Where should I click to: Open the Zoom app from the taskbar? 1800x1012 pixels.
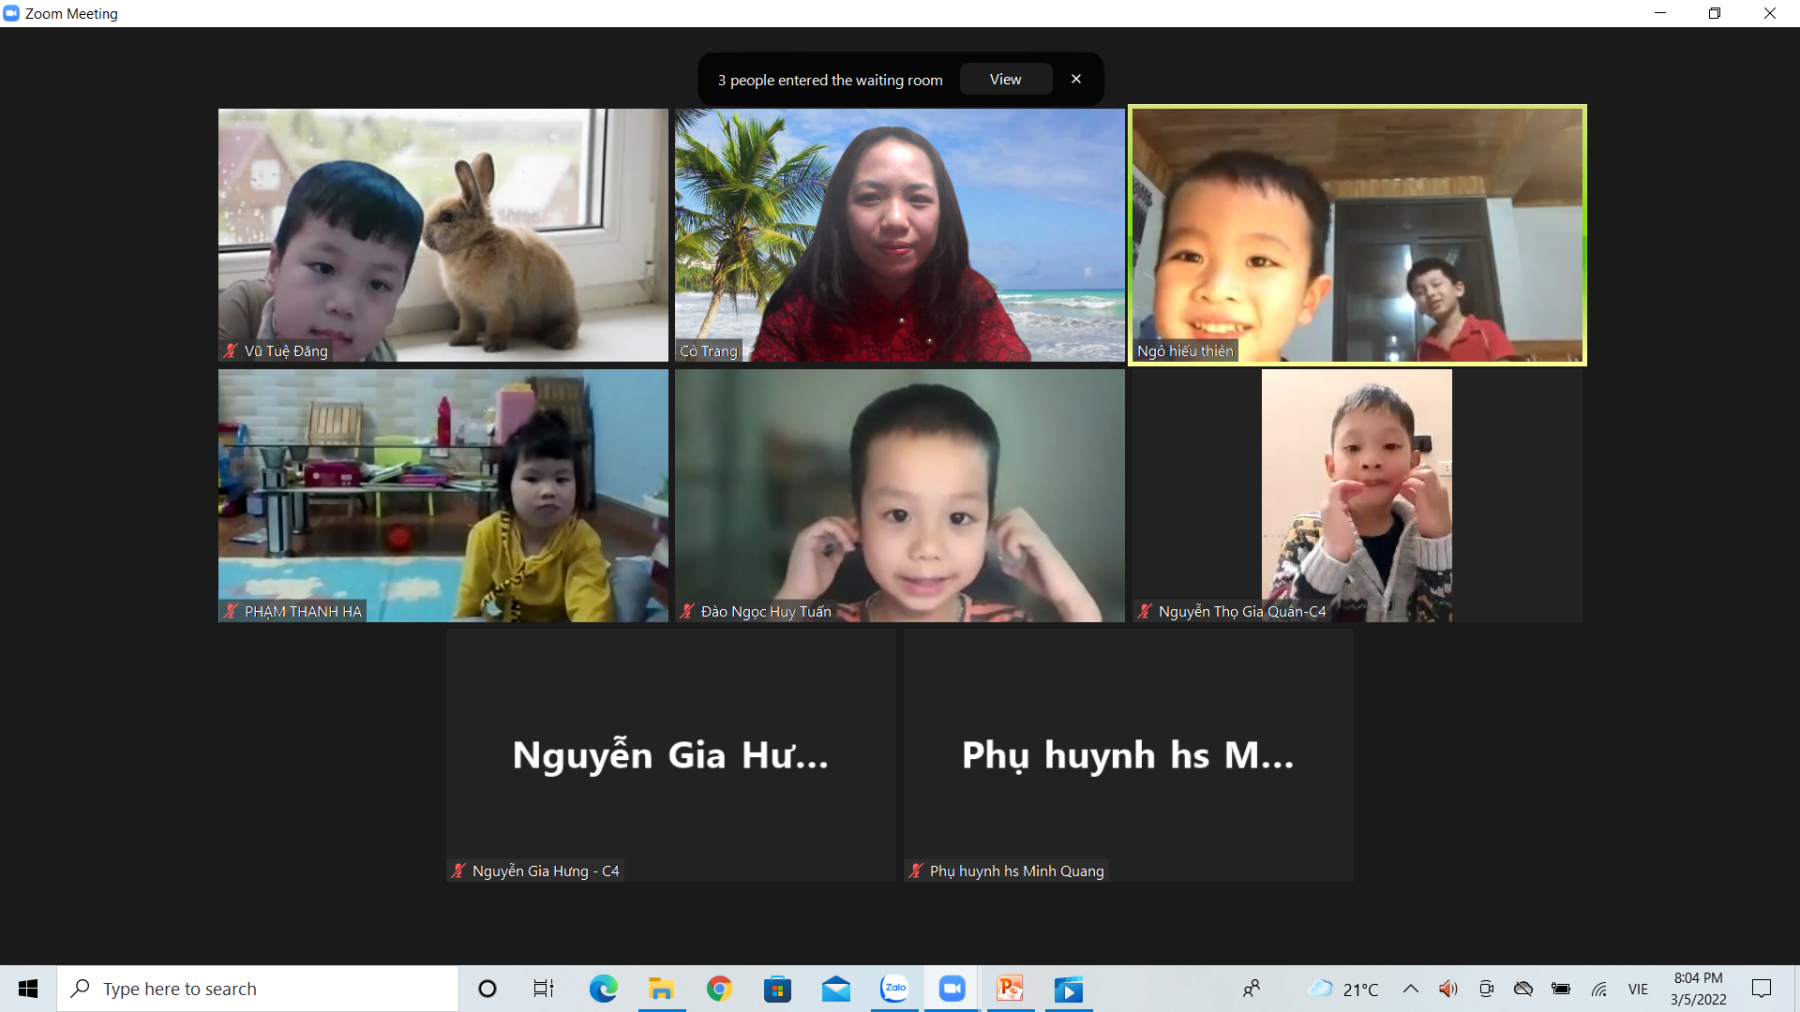pos(952,989)
